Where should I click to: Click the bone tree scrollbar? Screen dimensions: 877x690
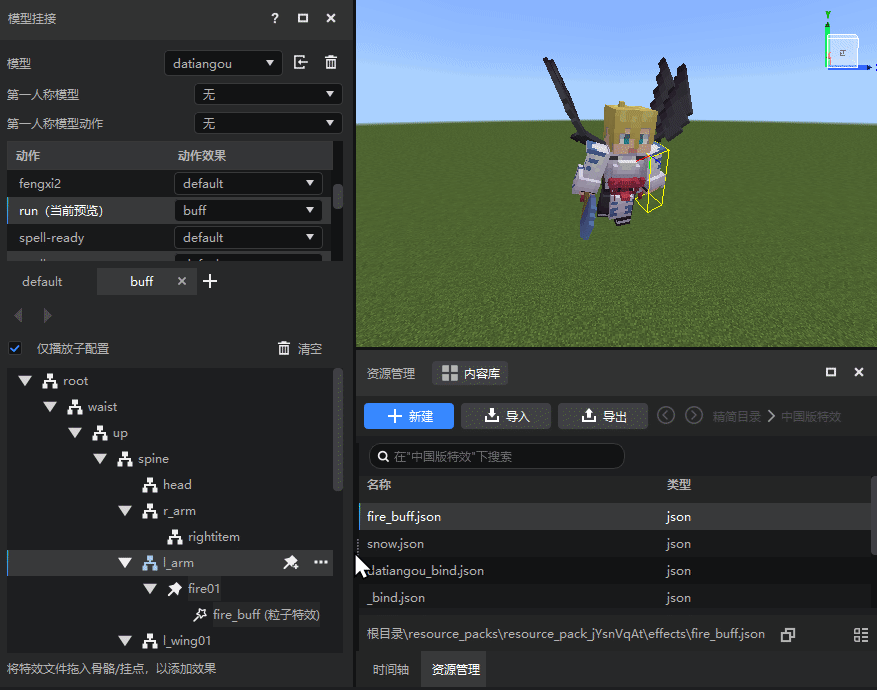pyautogui.click(x=338, y=429)
